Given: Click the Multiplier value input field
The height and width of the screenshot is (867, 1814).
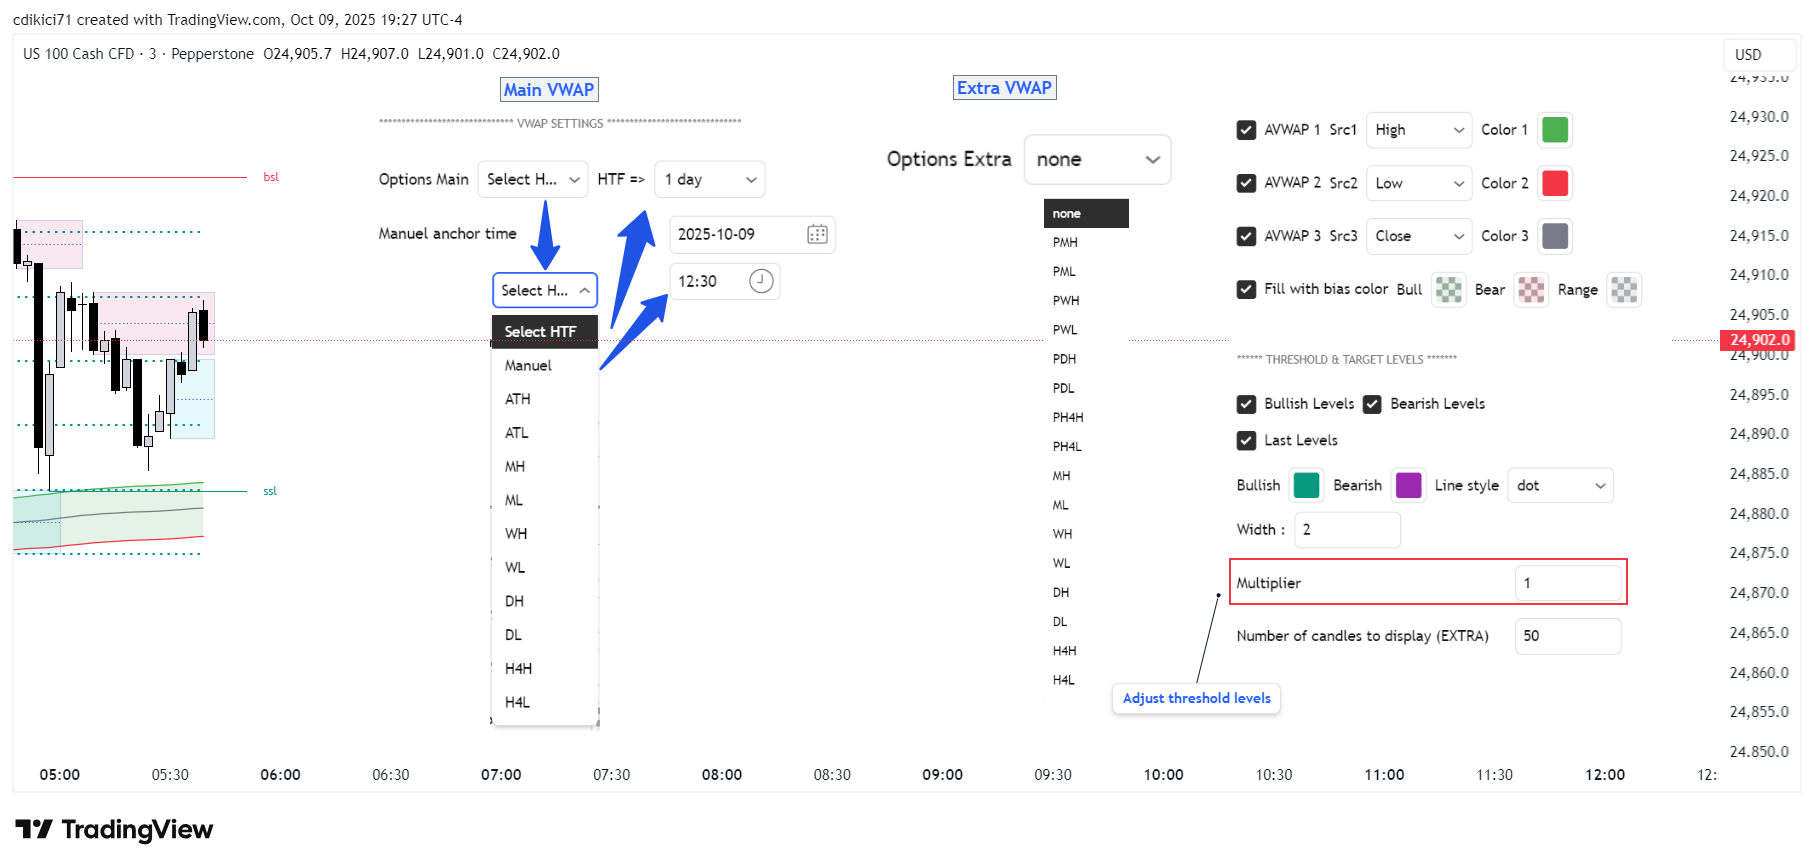Looking at the screenshot, I should (x=1568, y=583).
